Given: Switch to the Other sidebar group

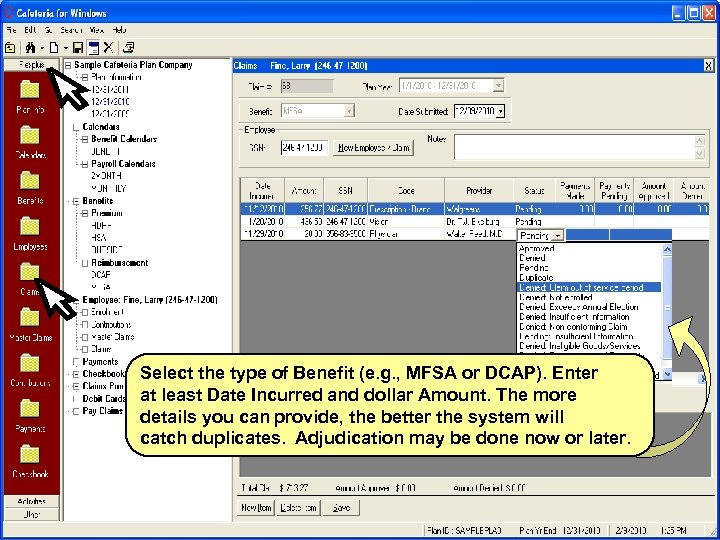Looking at the screenshot, I should click(32, 514).
